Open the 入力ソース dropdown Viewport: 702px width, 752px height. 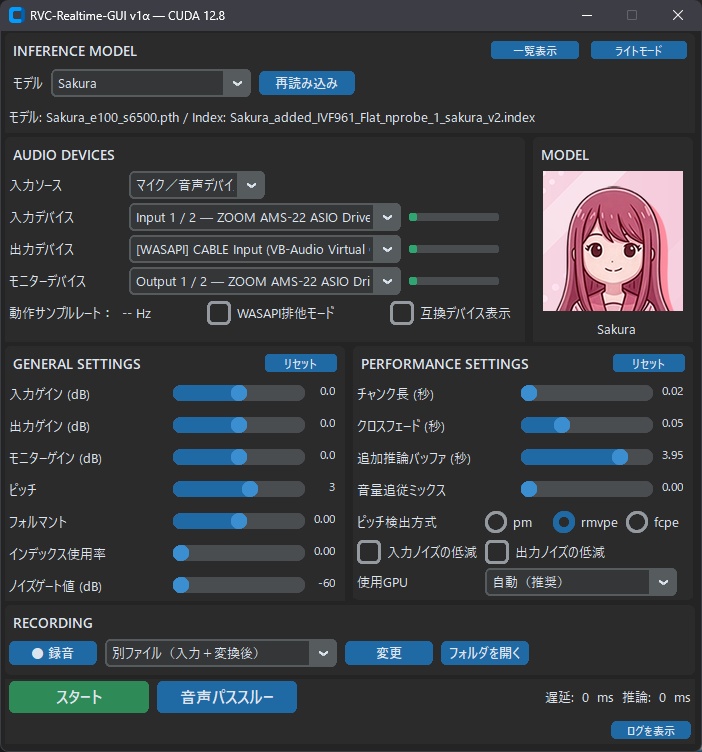tap(197, 185)
